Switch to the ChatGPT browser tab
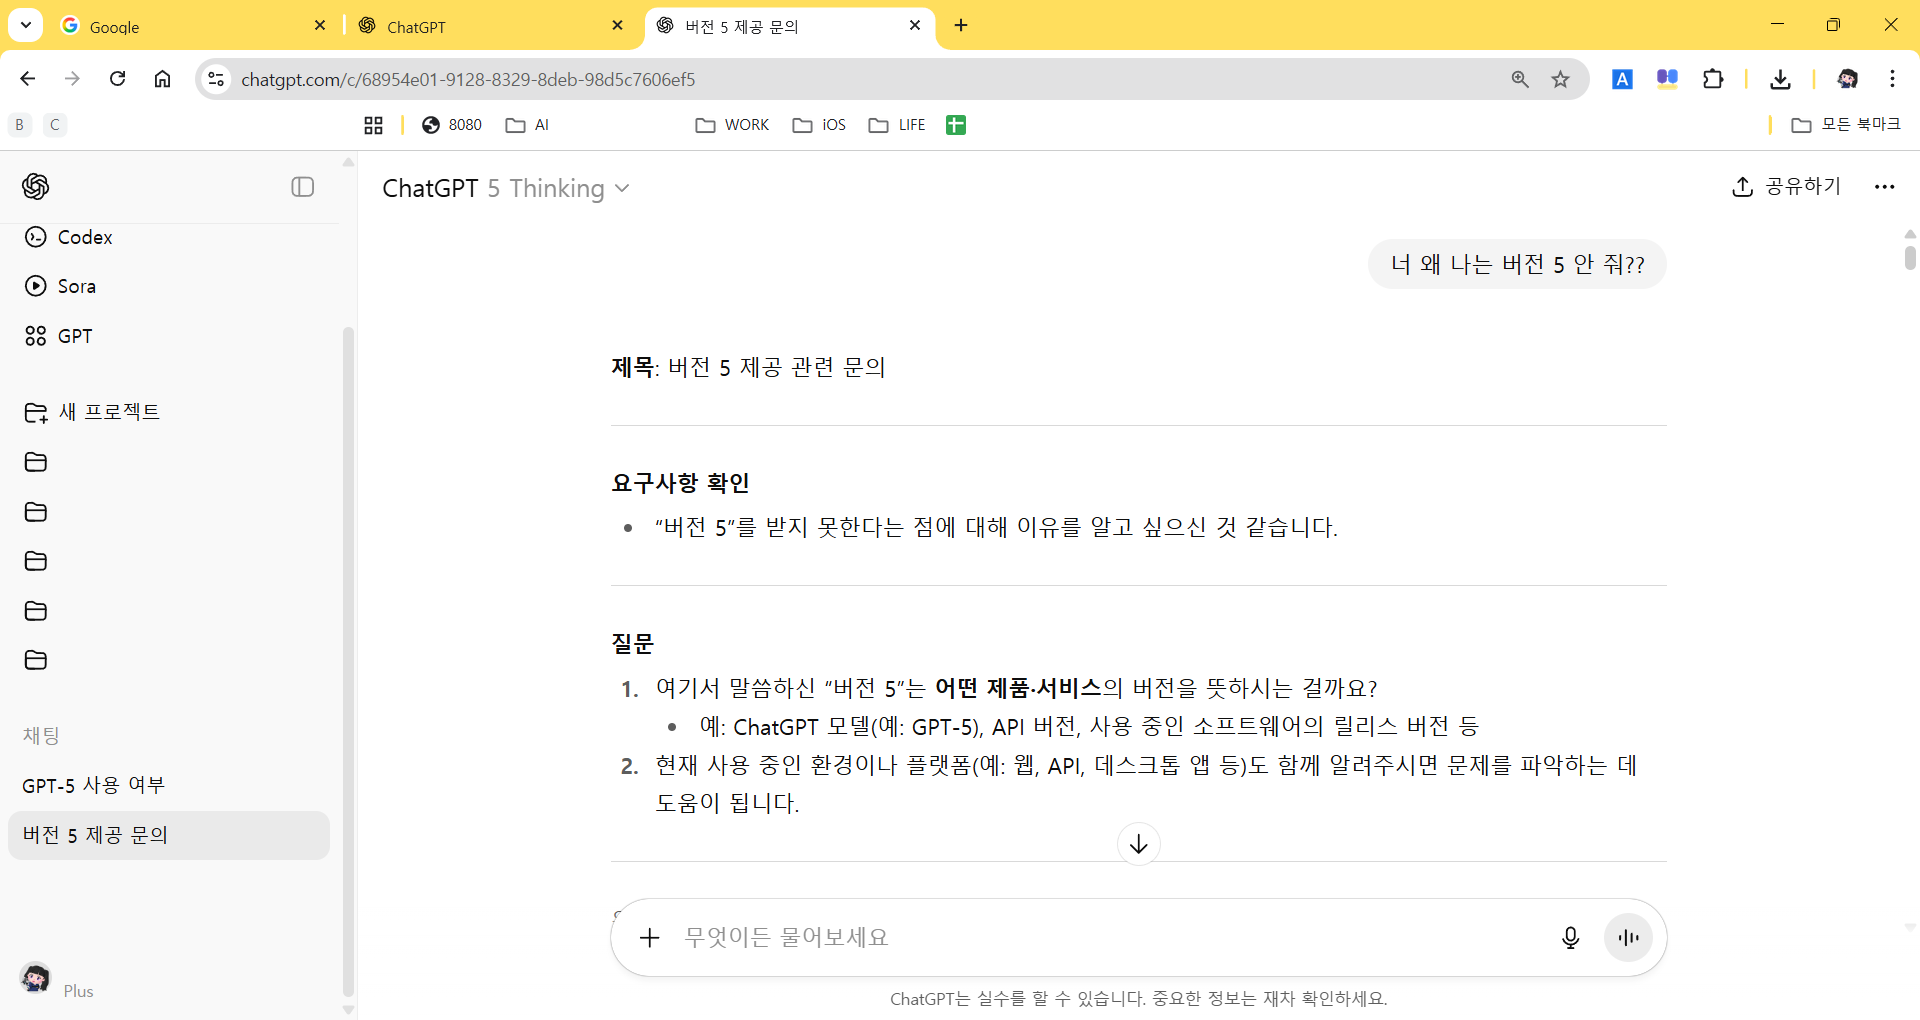This screenshot has height=1020, width=1920. pyautogui.click(x=490, y=26)
